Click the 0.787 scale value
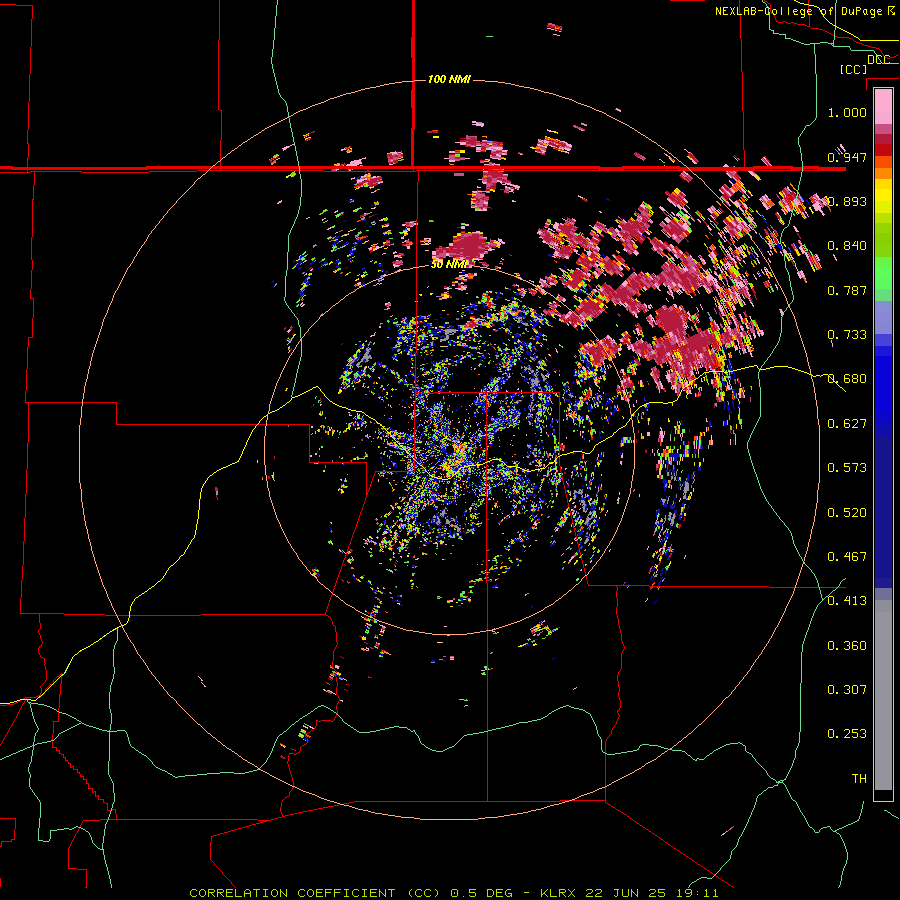The height and width of the screenshot is (900, 900). (x=847, y=290)
